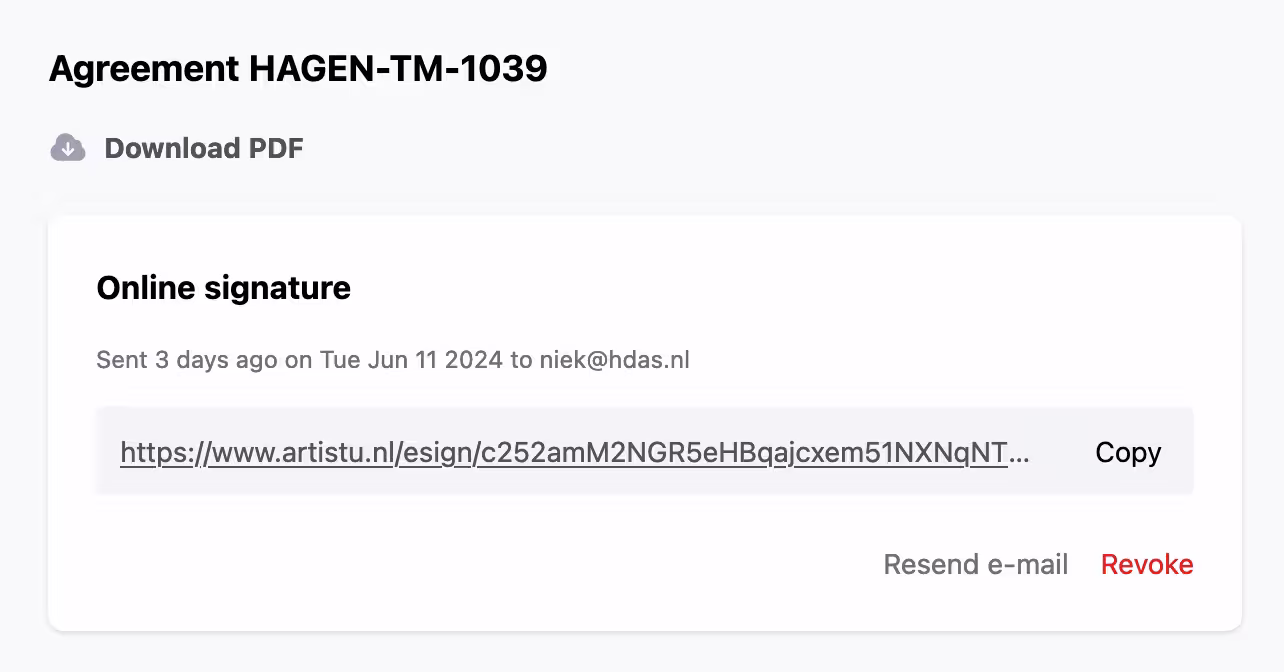Click Resend e-mail for the signature

click(x=976, y=564)
